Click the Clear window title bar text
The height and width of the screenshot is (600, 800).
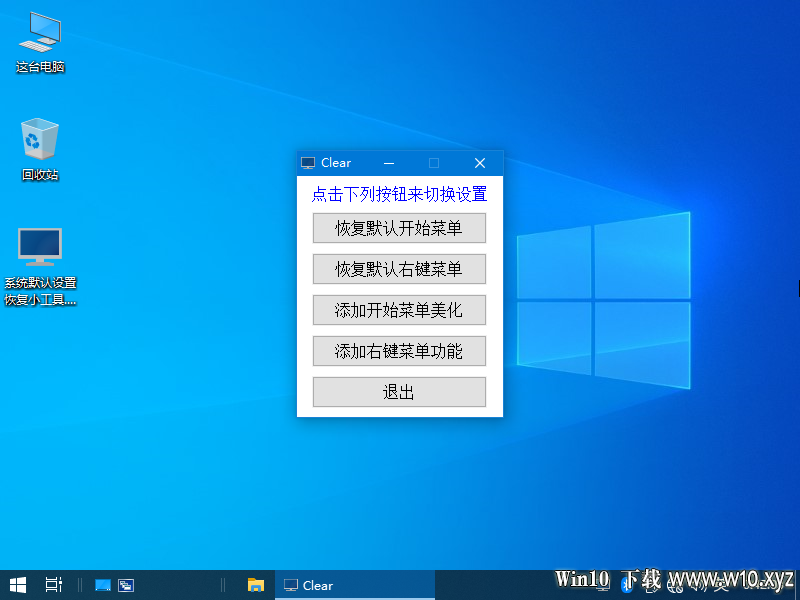[x=336, y=163]
